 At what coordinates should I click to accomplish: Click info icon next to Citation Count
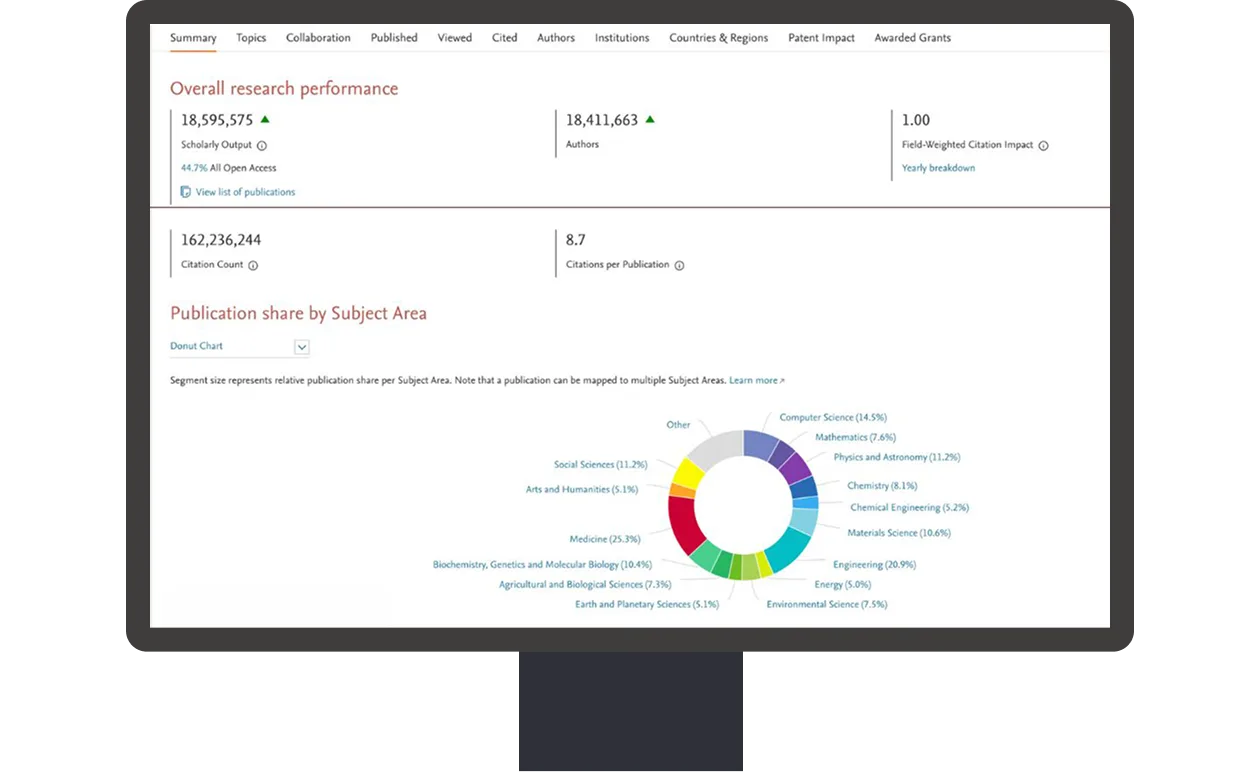tap(253, 266)
